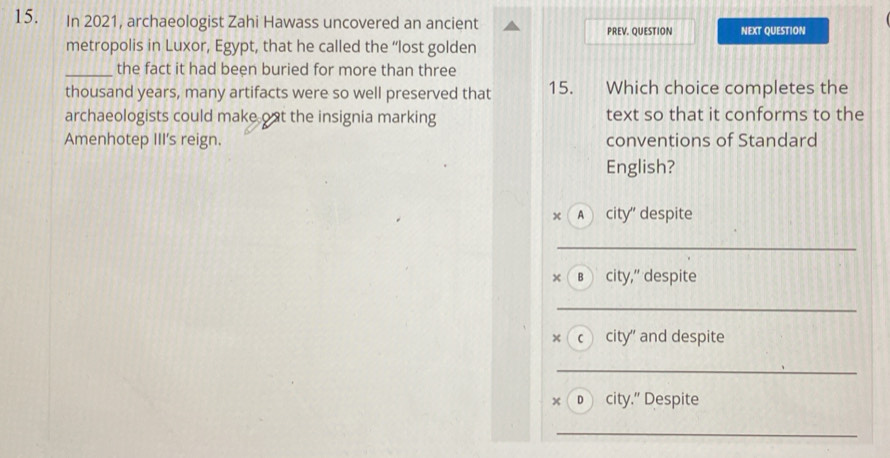Click the NEXT QUESTION button
Screen dimensions: 890x458
pyautogui.click(x=772, y=31)
